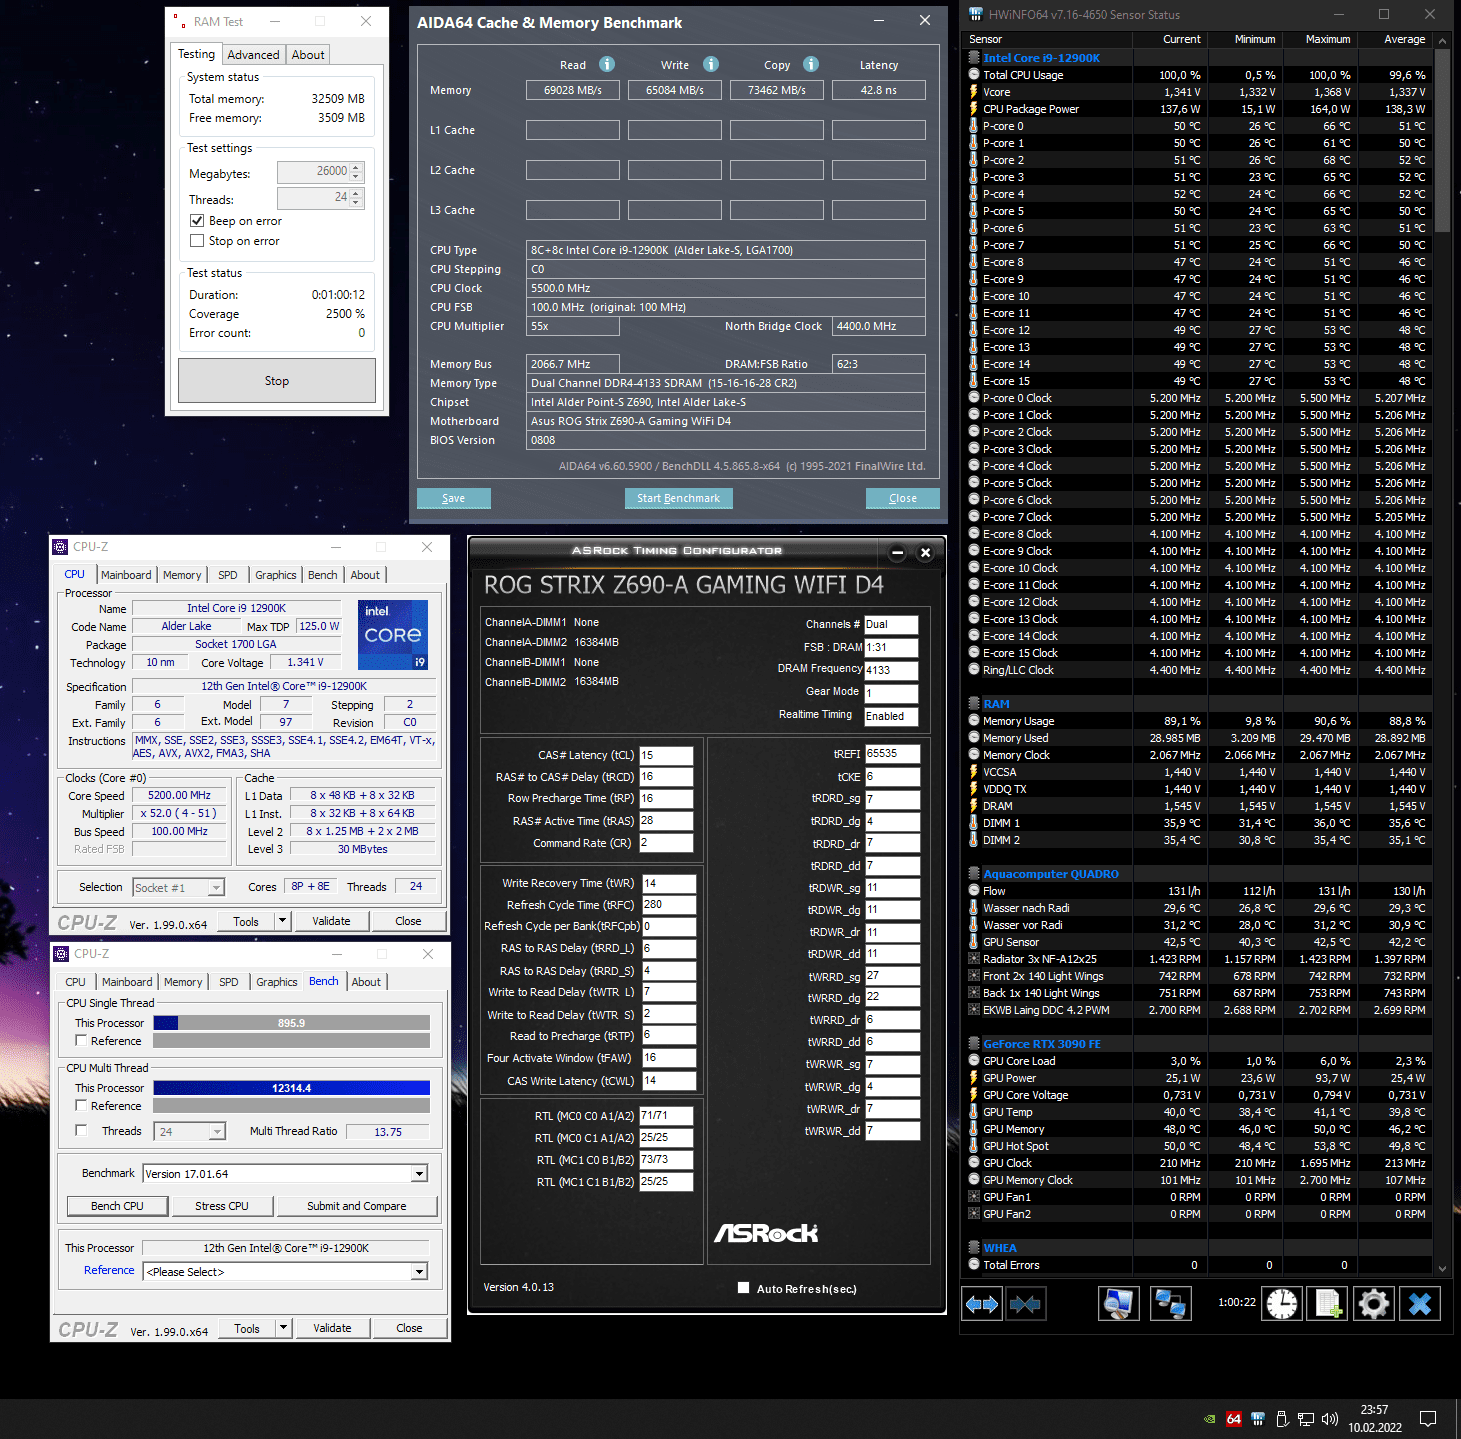Open Memory tab in lower CPU-Z window

[183, 982]
